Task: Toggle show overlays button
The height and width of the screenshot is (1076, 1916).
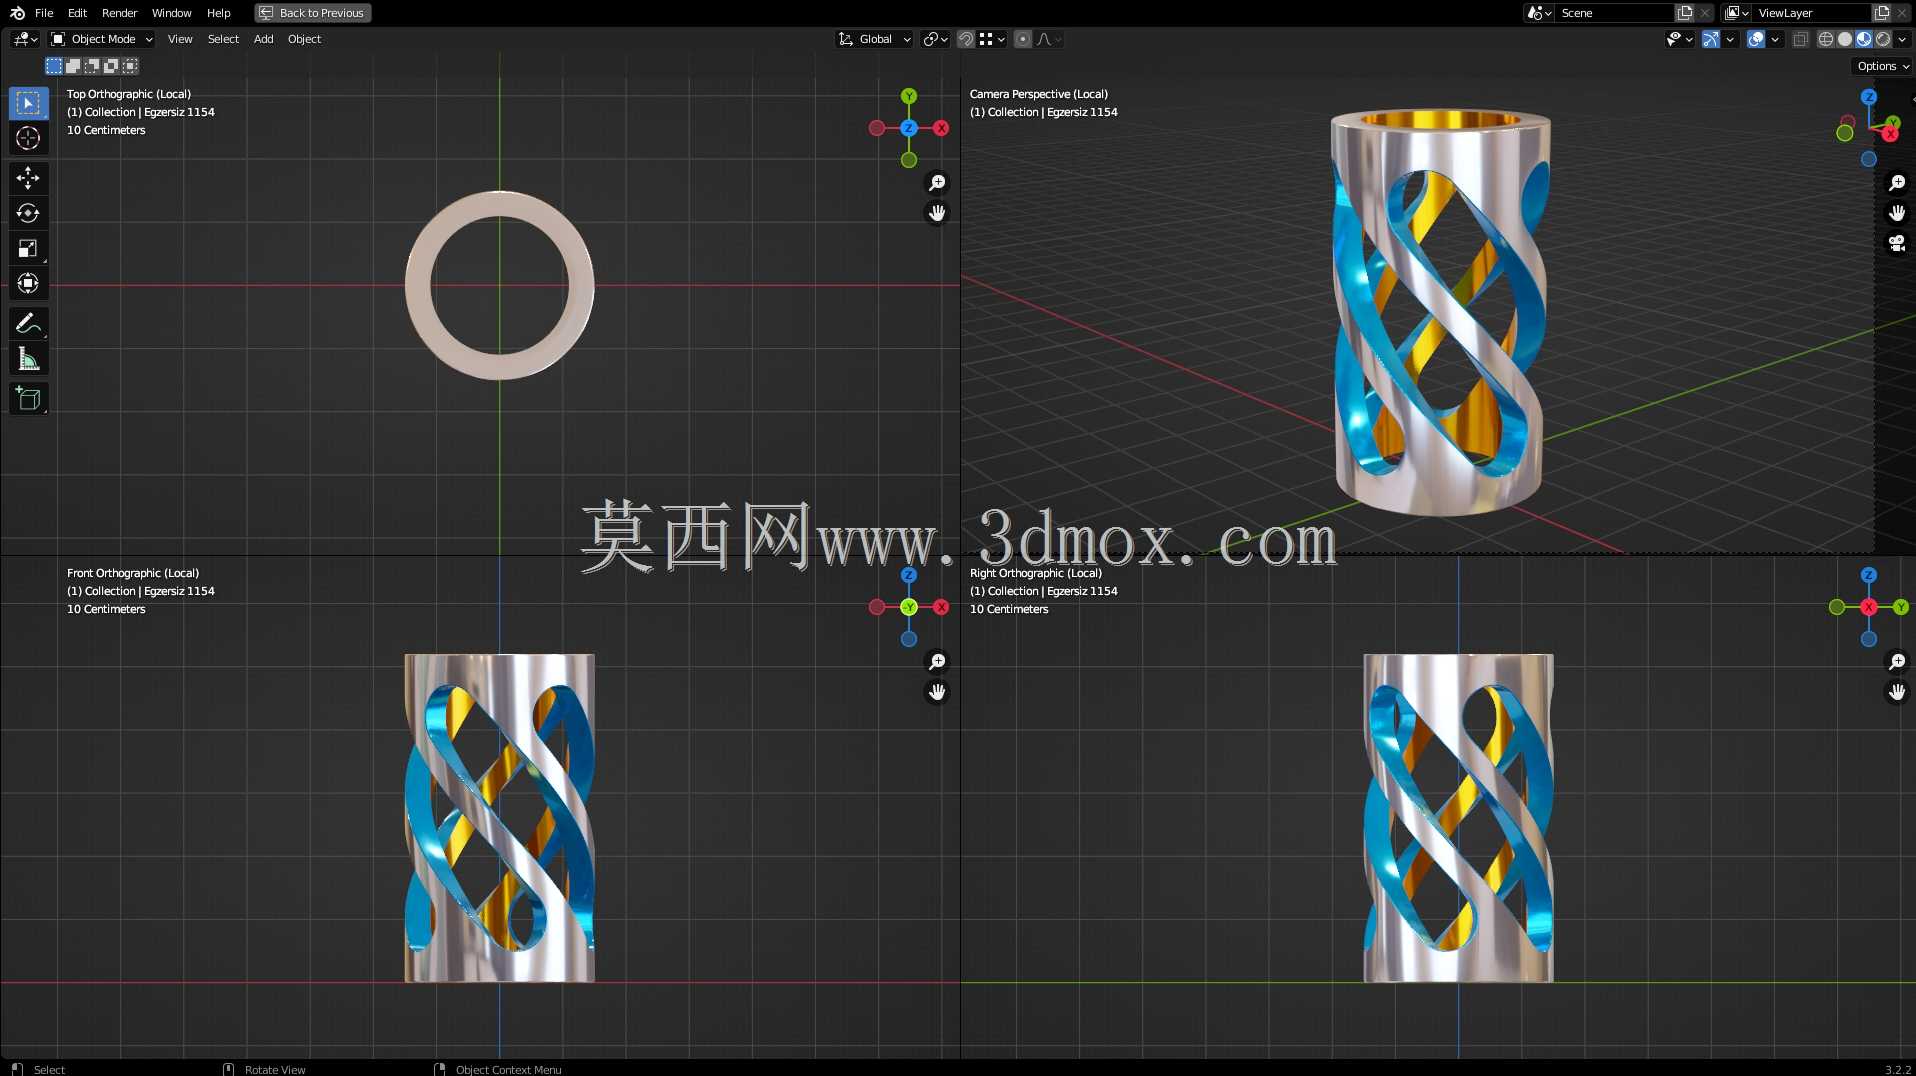Action: 1756,39
